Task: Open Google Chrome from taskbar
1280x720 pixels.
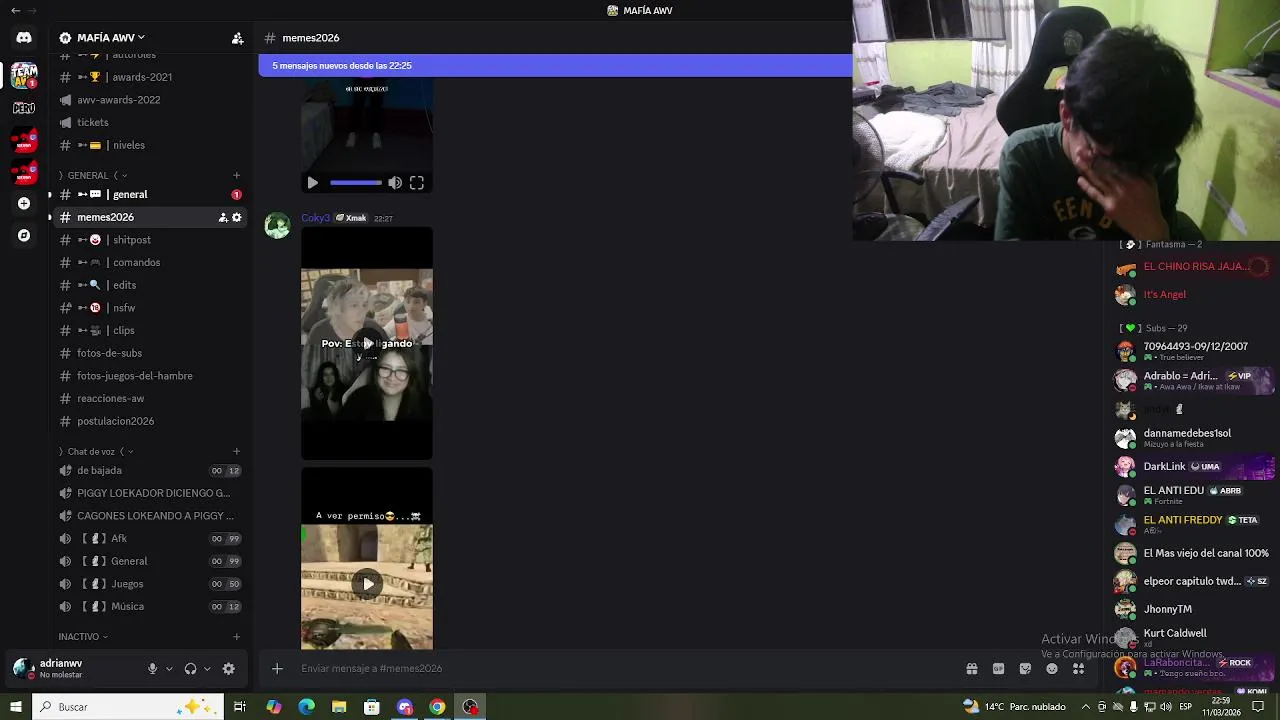Action: (x=437, y=707)
